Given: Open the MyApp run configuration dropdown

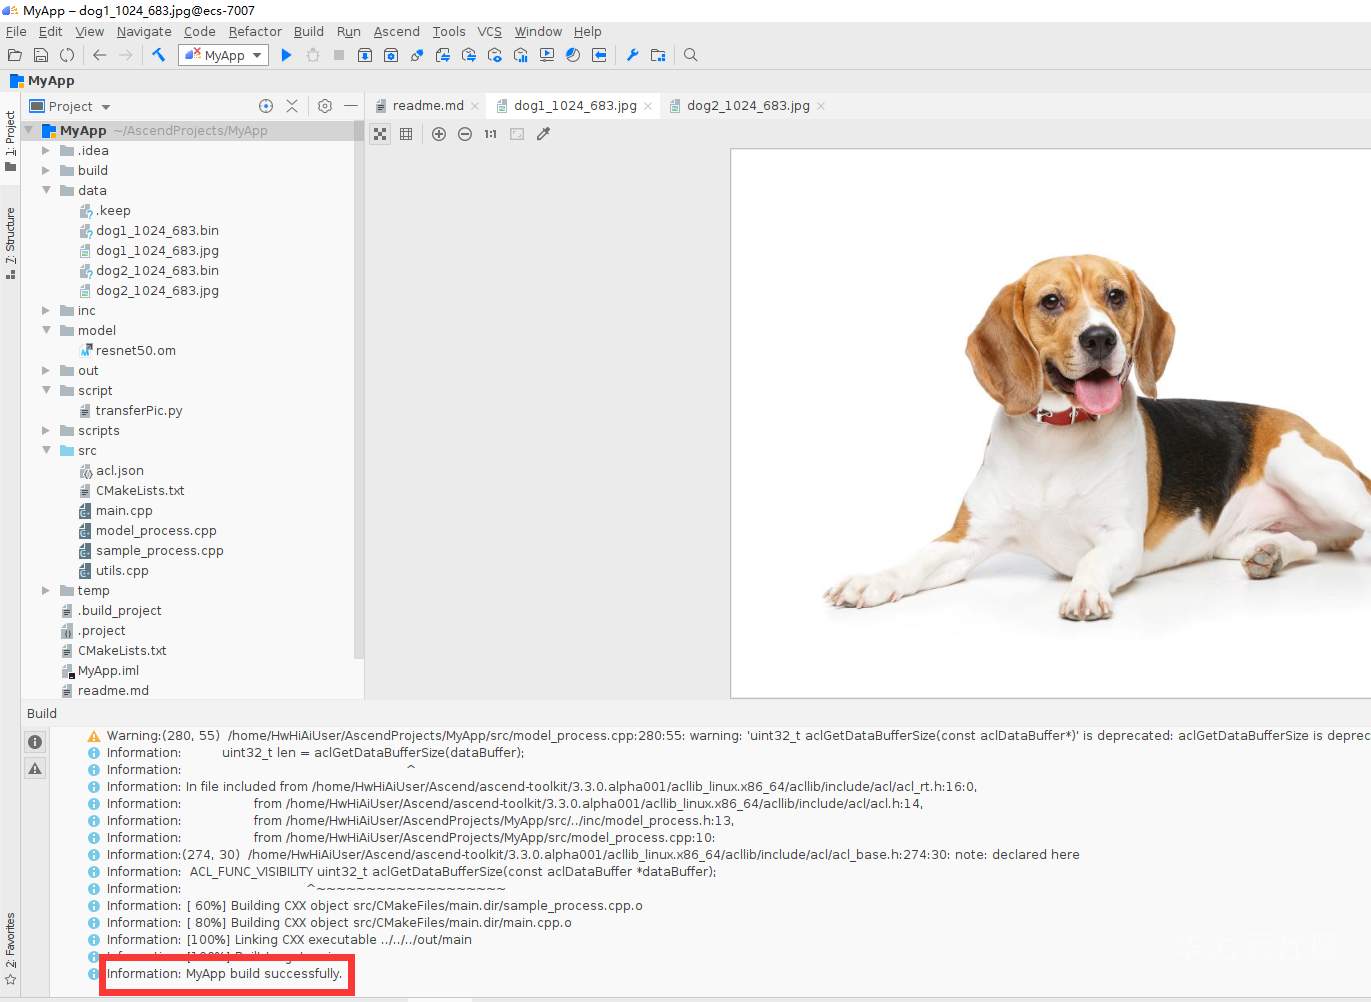Looking at the screenshot, I should click(x=223, y=55).
